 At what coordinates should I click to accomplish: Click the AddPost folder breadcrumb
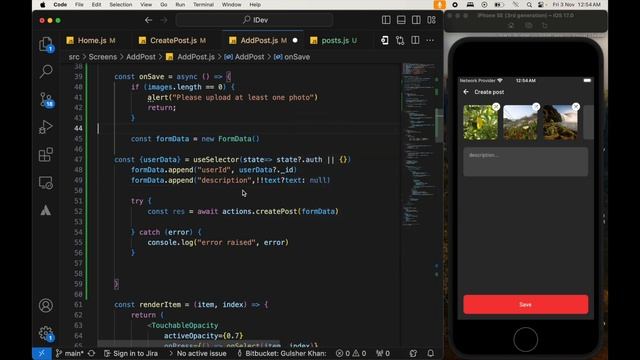[x=141, y=57]
